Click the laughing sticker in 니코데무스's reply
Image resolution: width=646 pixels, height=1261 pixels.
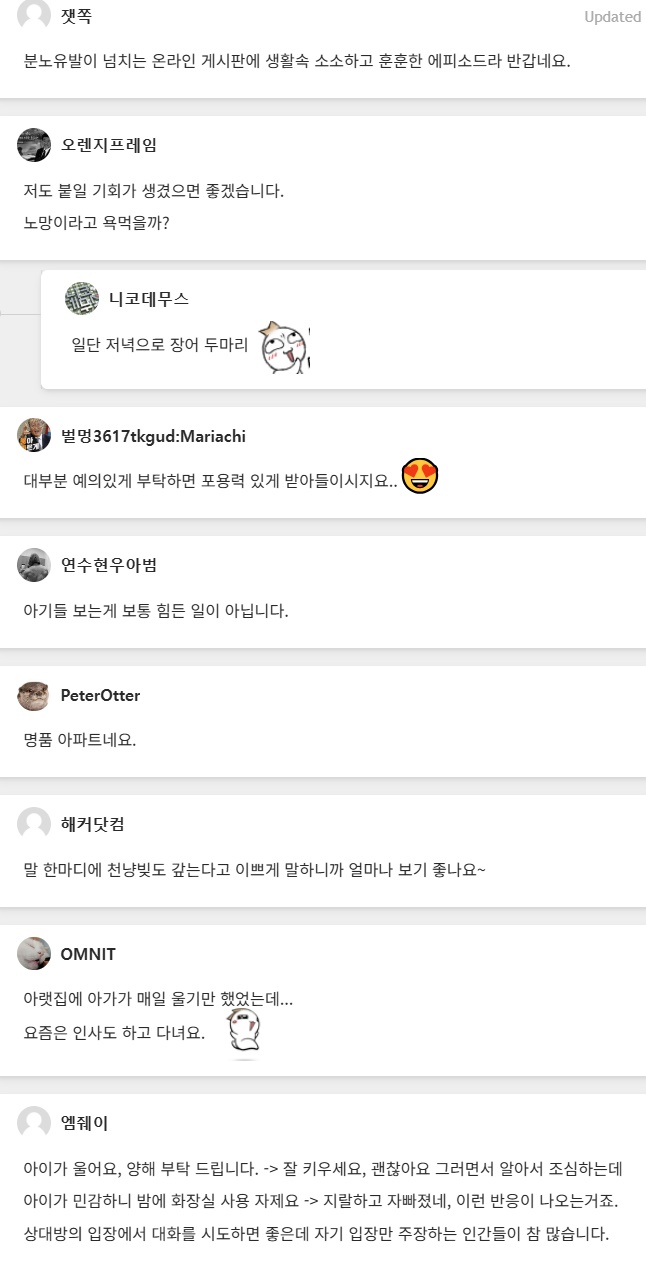tap(284, 348)
